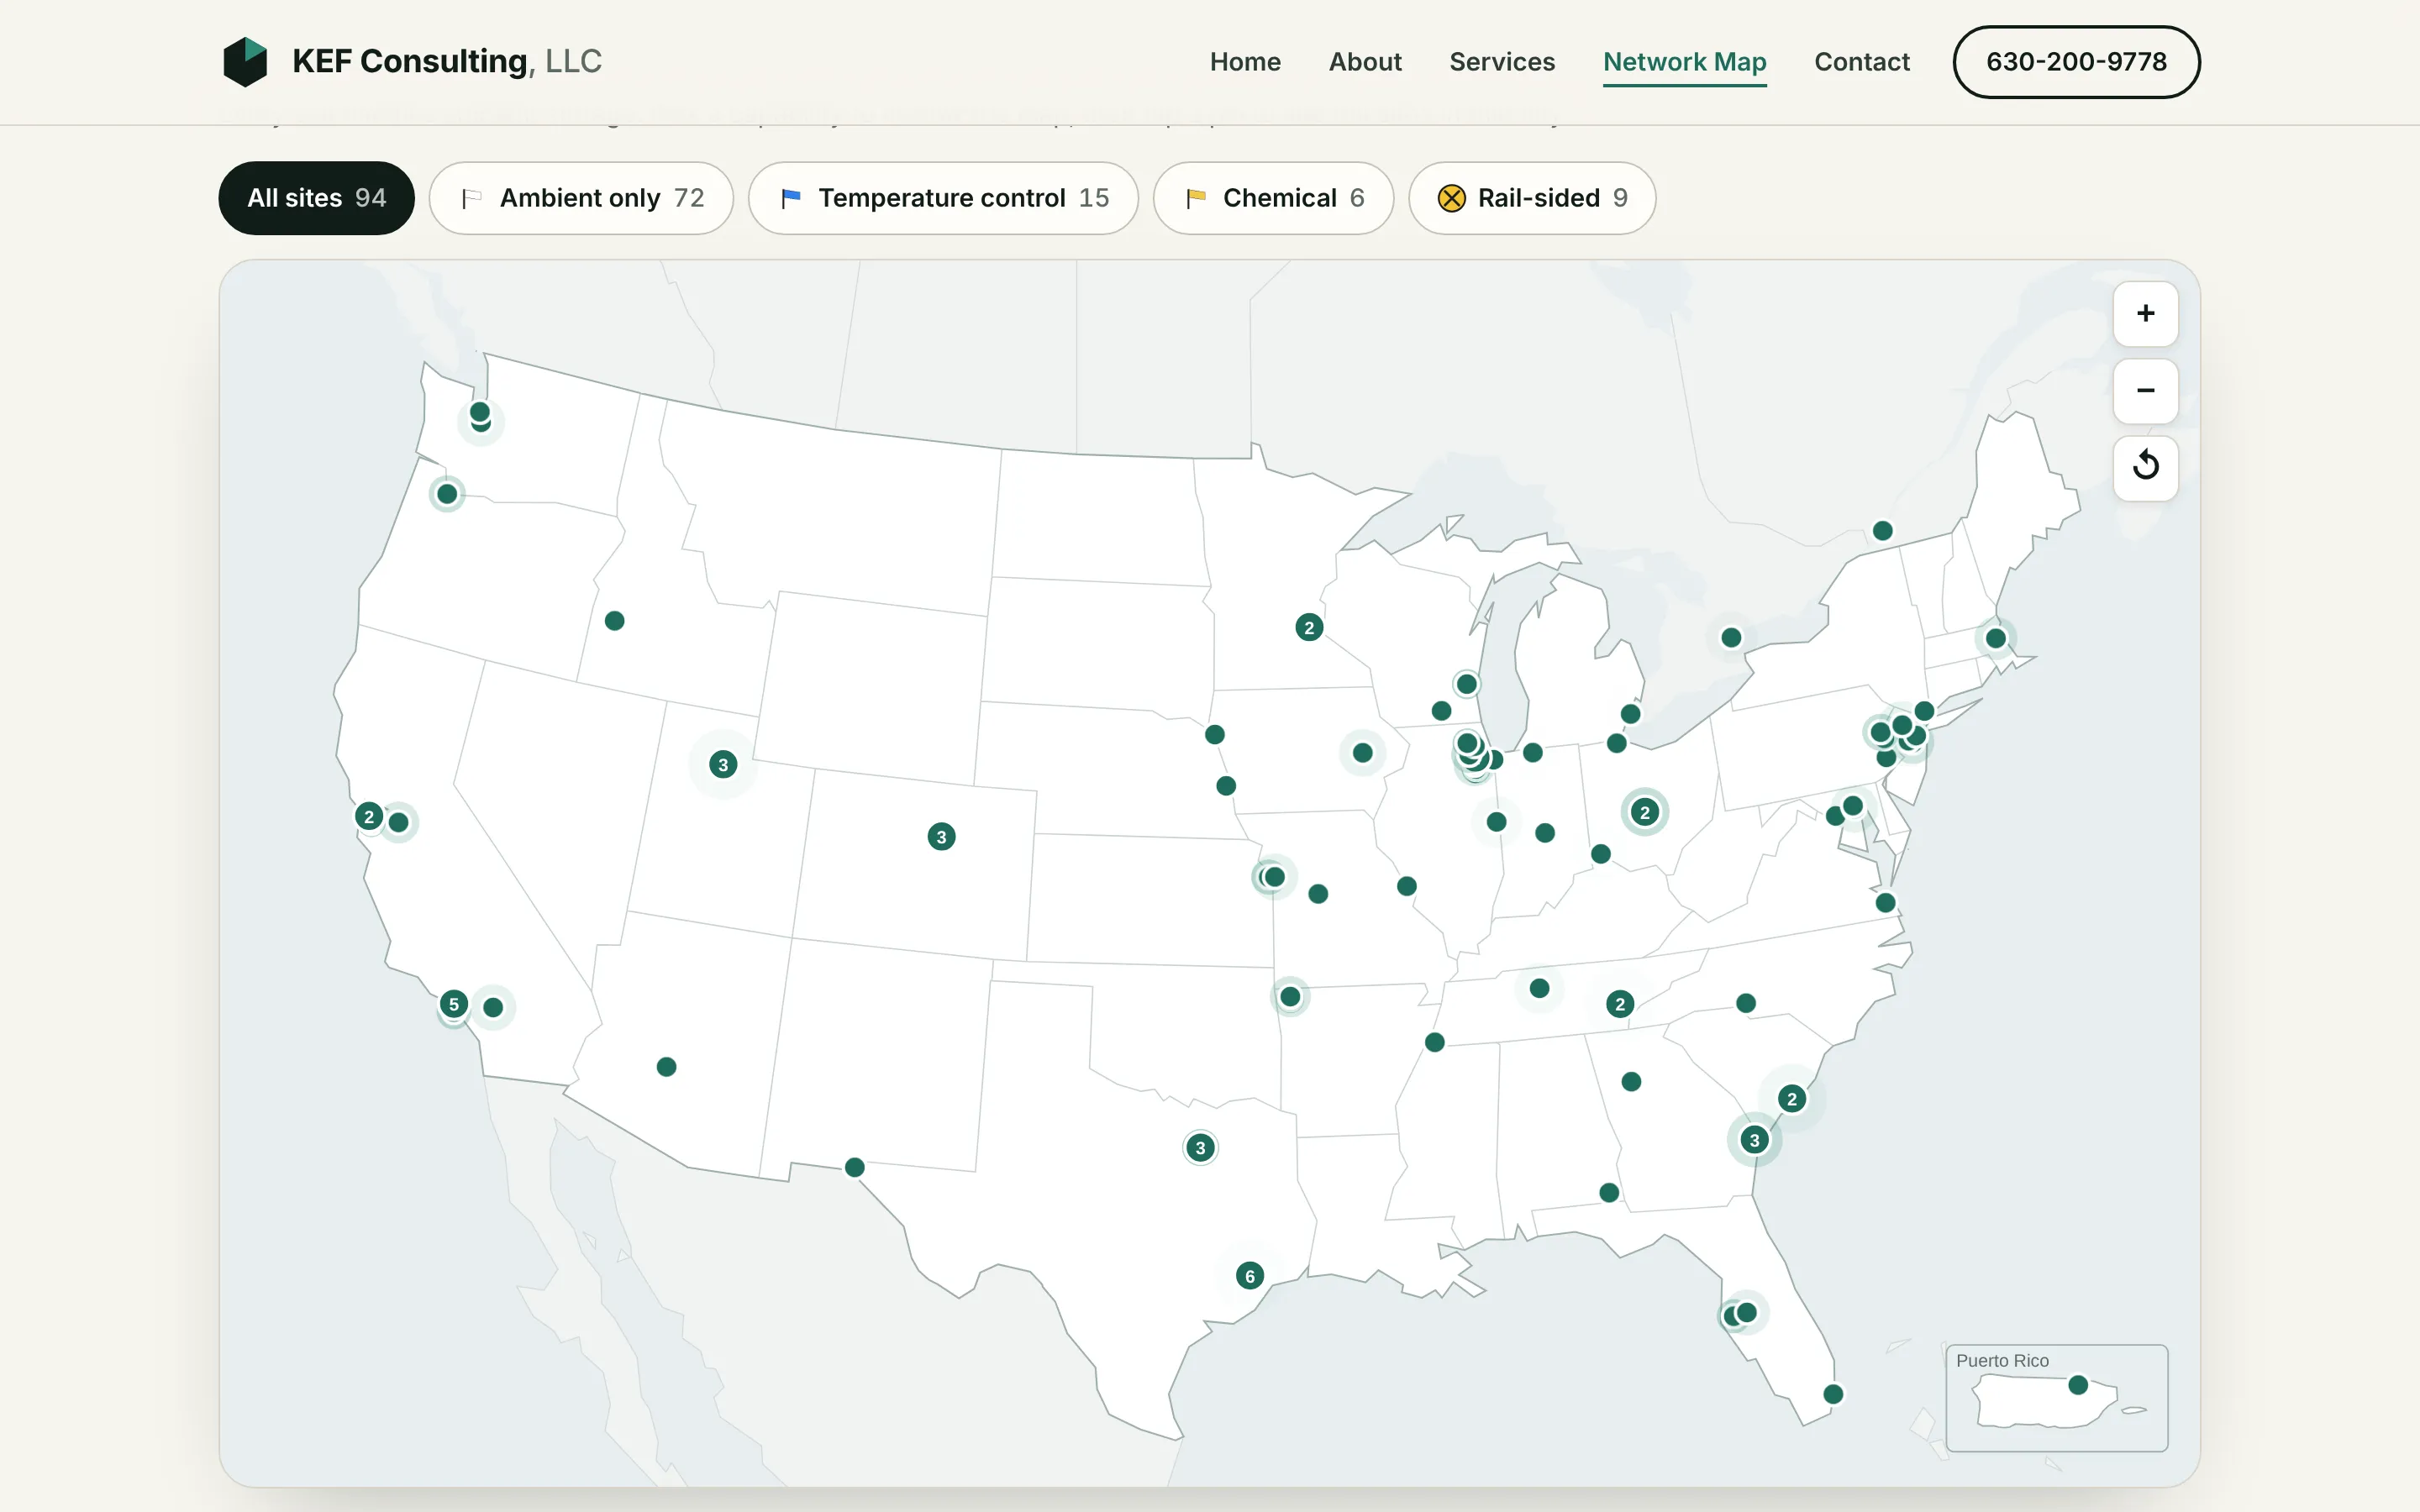2420x1512 pixels.
Task: Expand the cluster of 3 in north Texas
Action: click(1200, 1148)
